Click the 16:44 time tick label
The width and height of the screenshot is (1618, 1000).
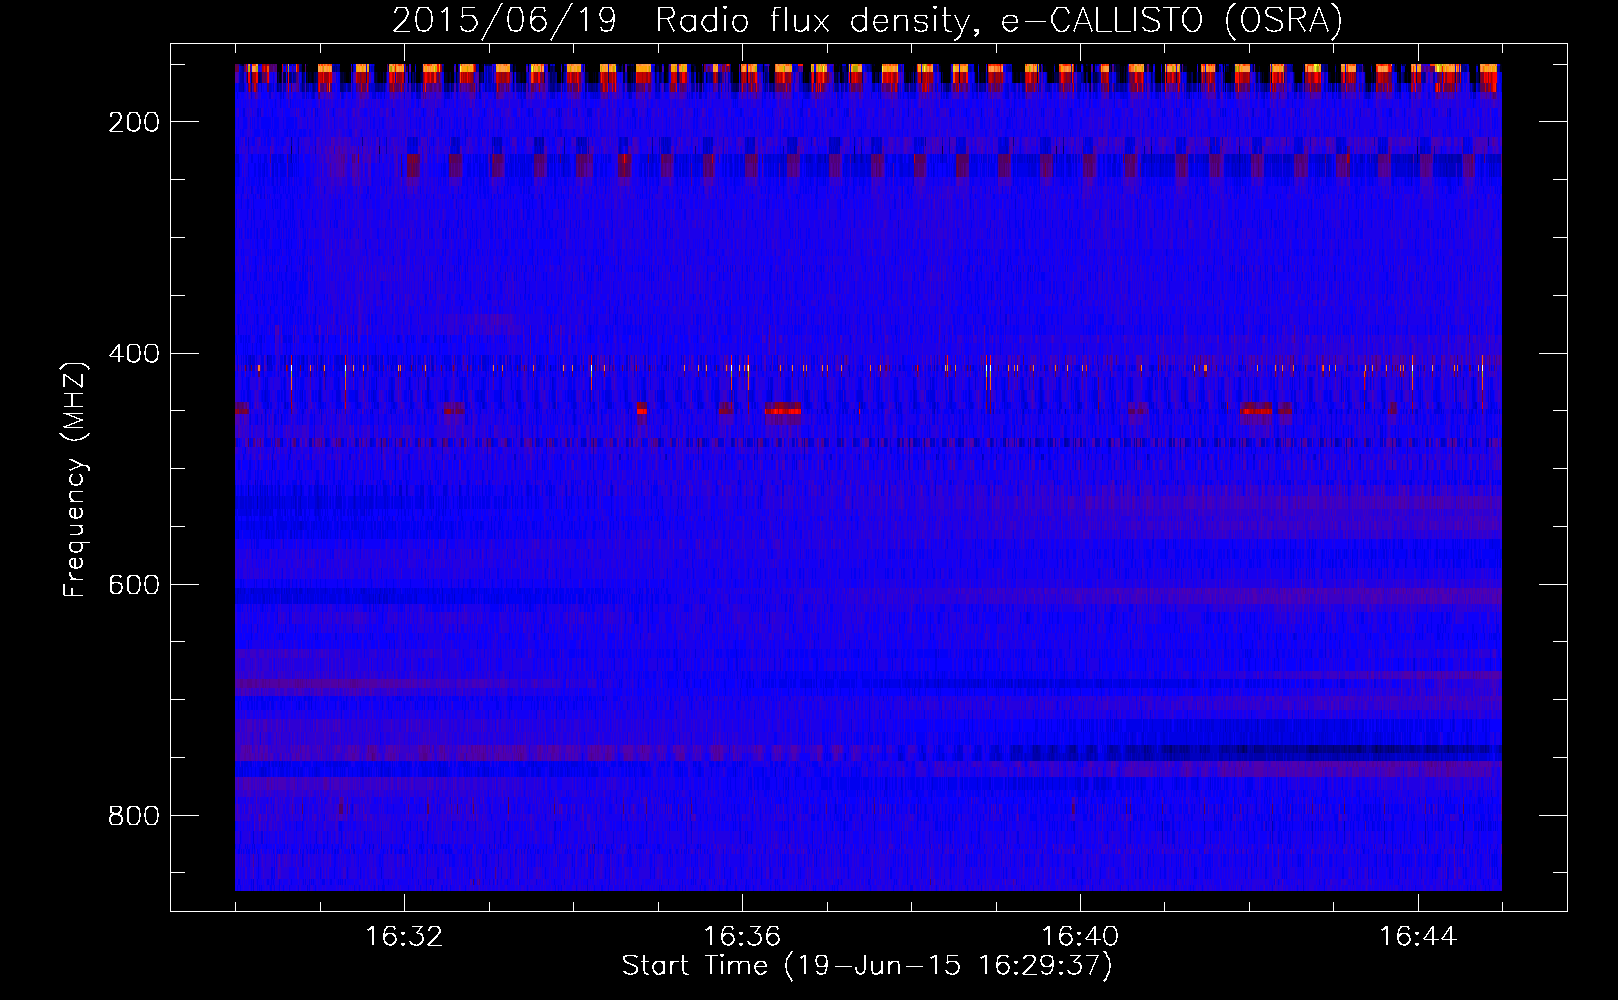(x=1418, y=936)
